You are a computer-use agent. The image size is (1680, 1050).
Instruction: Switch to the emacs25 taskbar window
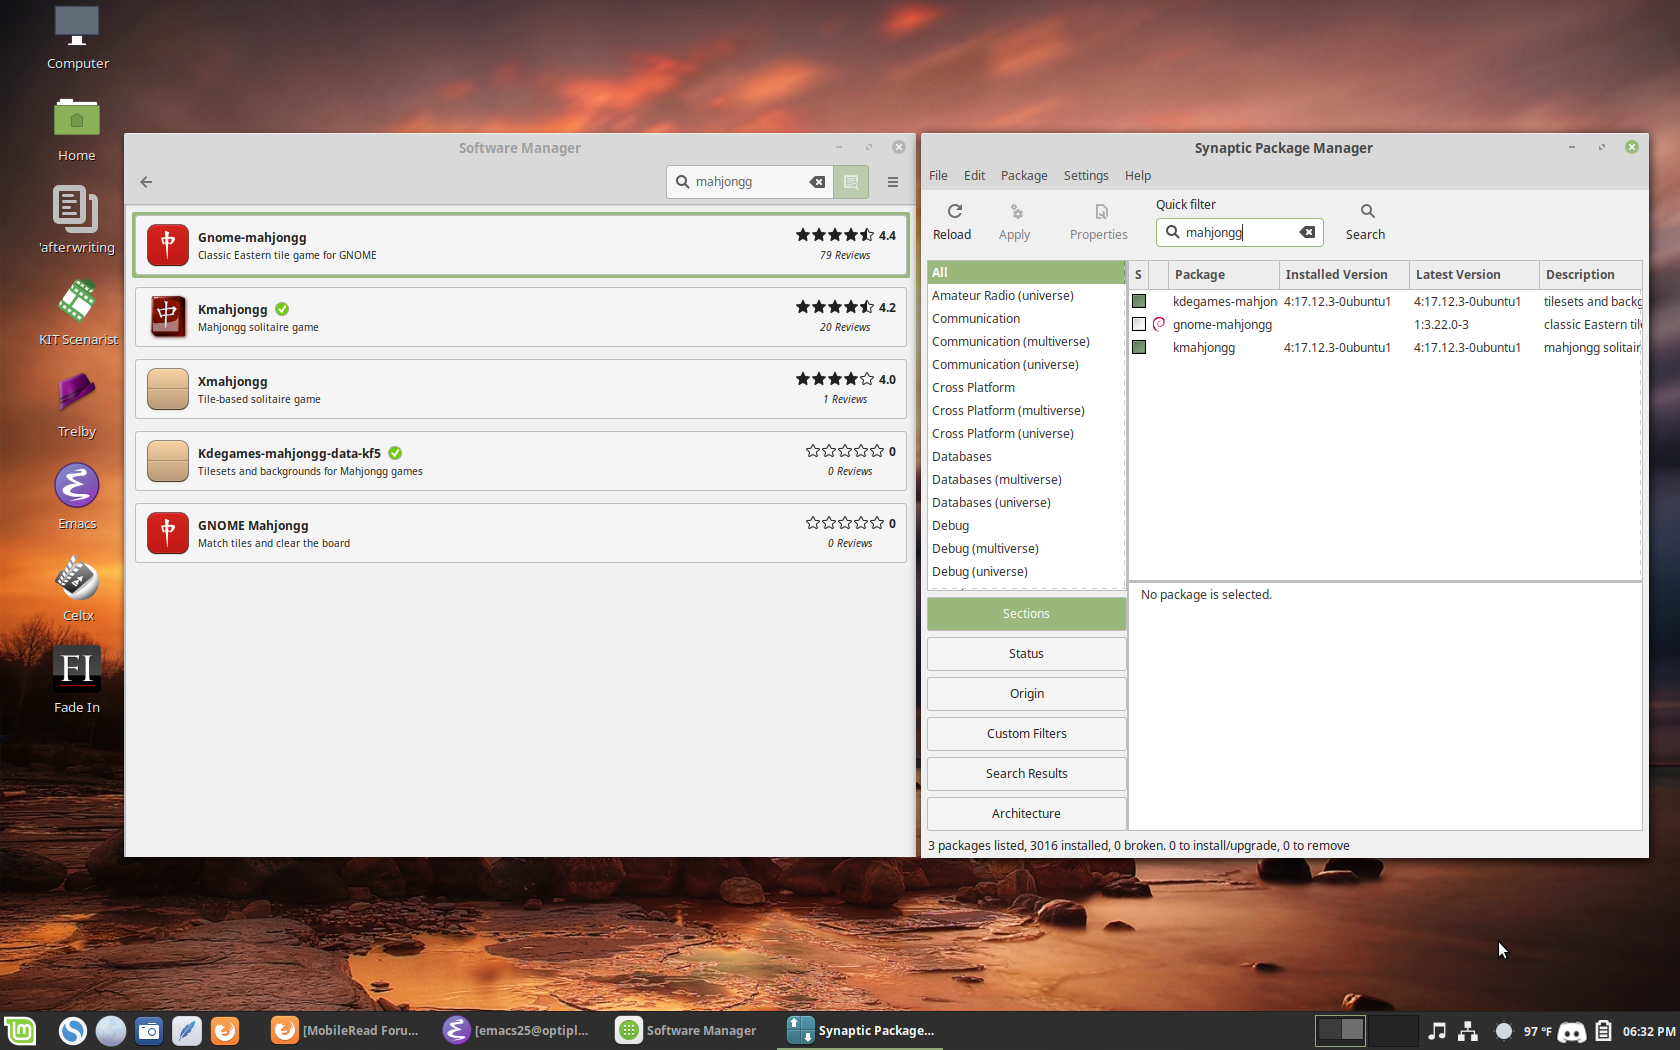[x=517, y=1030]
